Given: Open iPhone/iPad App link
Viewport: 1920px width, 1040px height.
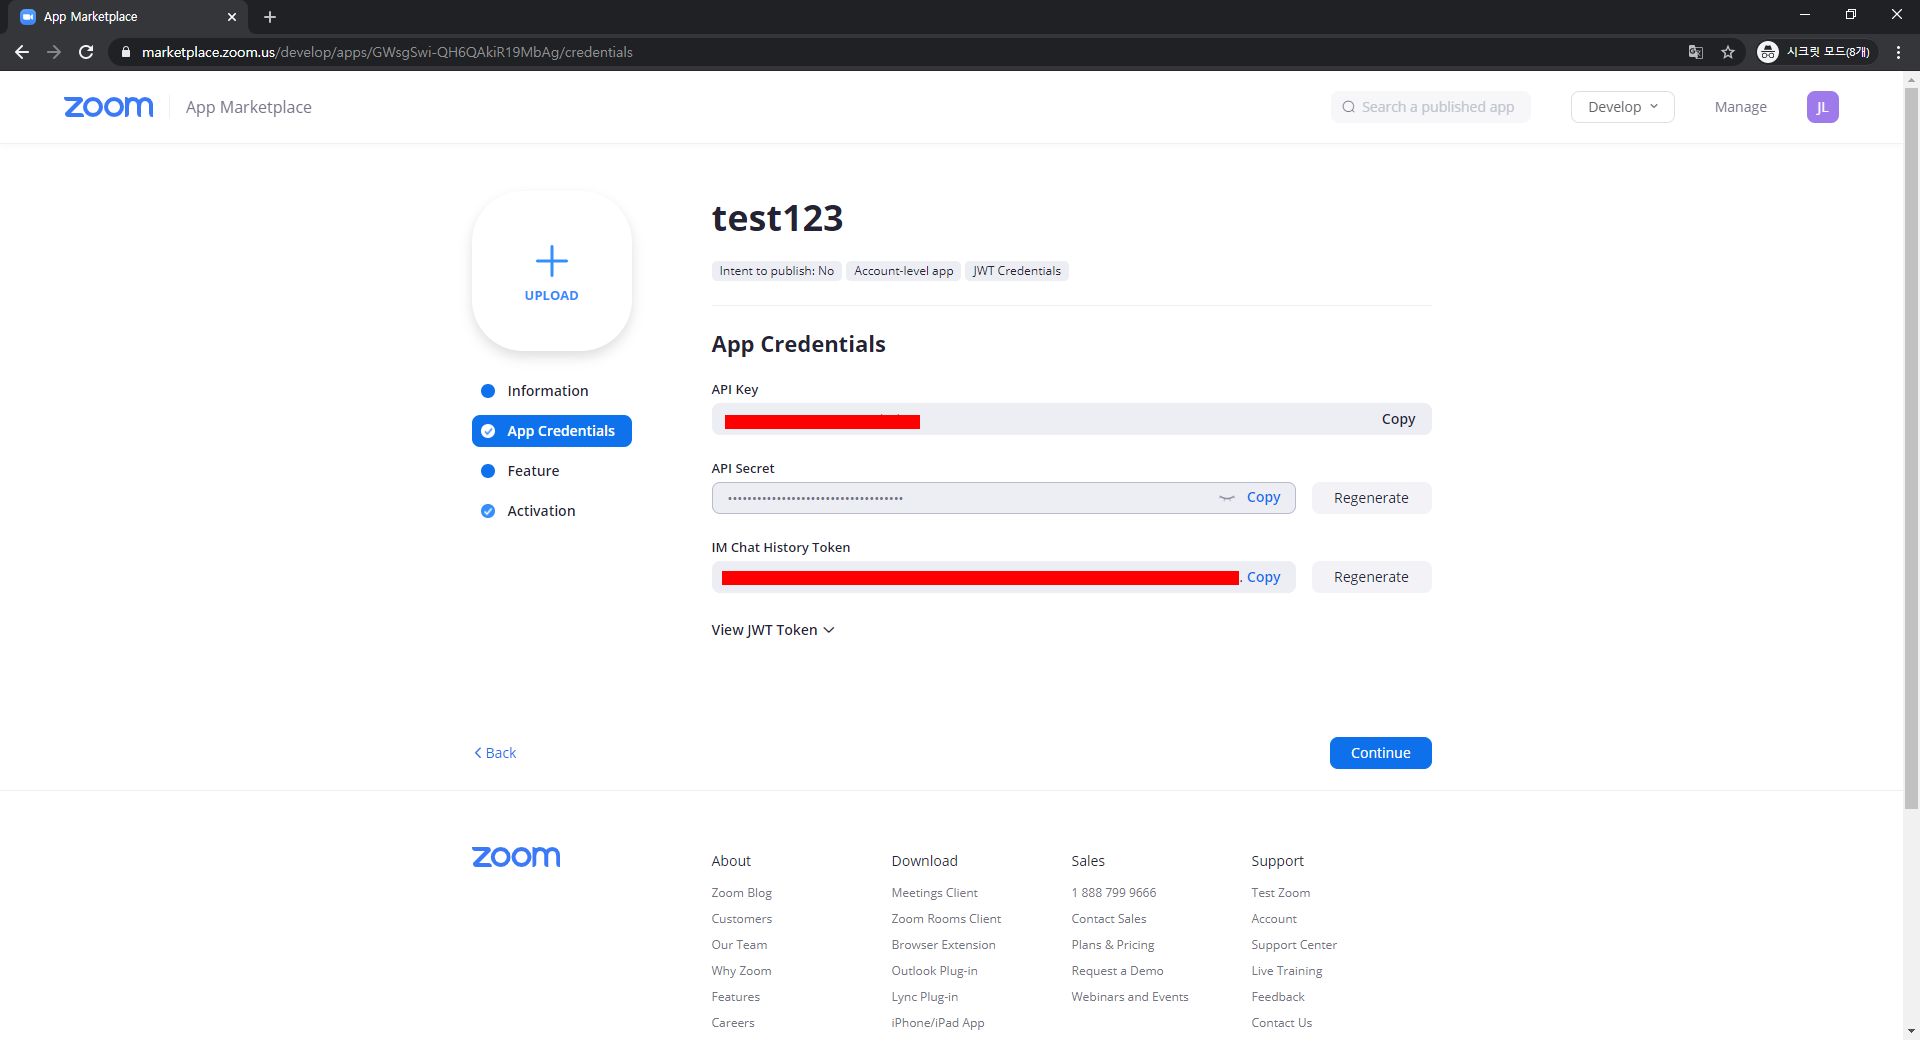Looking at the screenshot, I should [x=938, y=1023].
